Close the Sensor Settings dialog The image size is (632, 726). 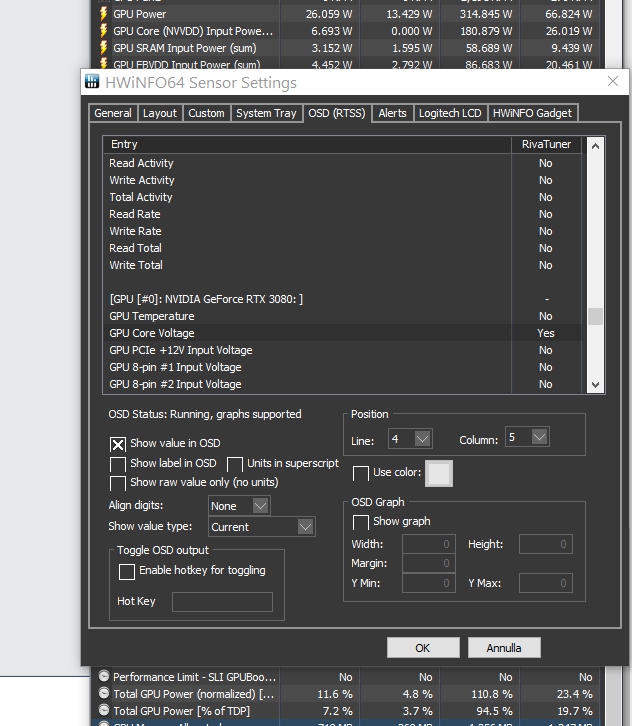point(613,81)
